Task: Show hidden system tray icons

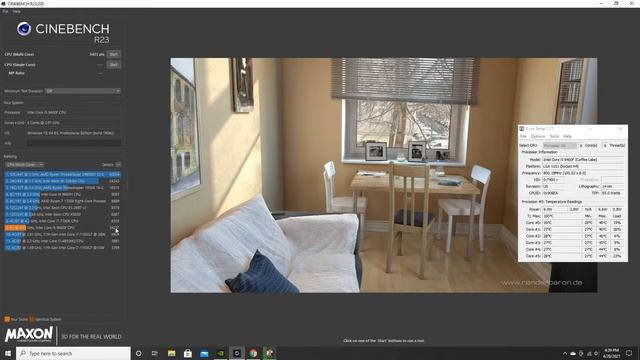Action: [x=565, y=353]
